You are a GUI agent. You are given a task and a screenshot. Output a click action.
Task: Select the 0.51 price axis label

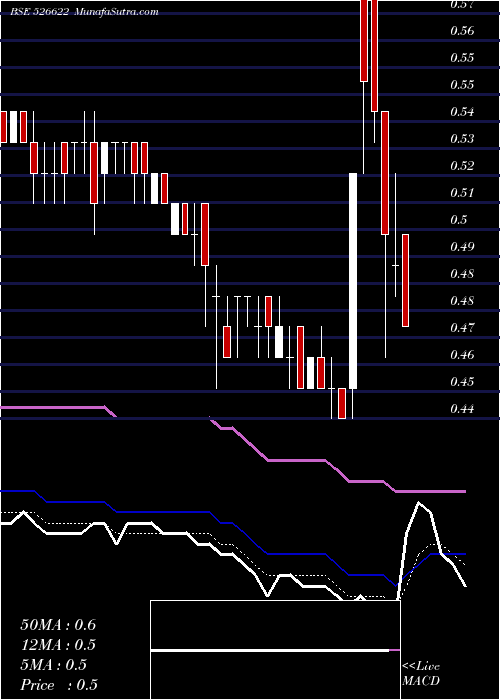pos(462,193)
